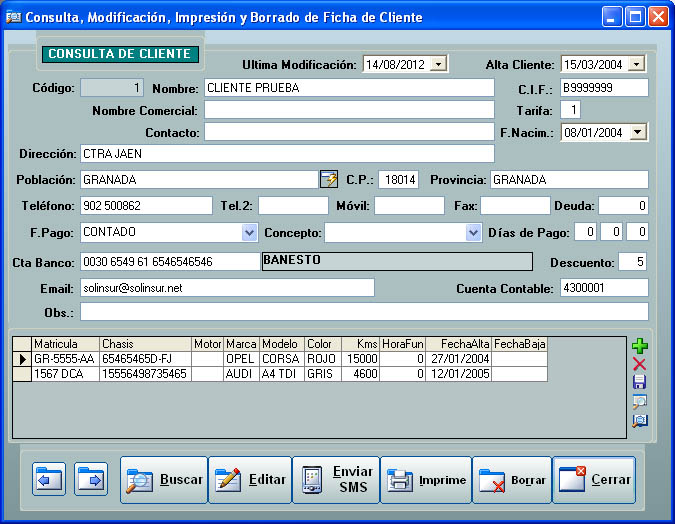
Task: Click the C.P. field 18014
Action: 399,180
